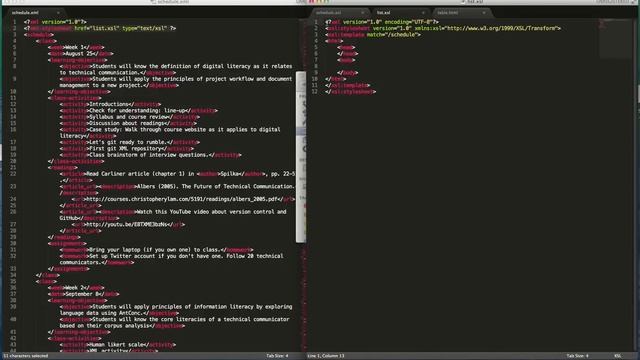Click the match="/schedule" template line
The width and height of the screenshot is (640, 360).
tap(373, 35)
